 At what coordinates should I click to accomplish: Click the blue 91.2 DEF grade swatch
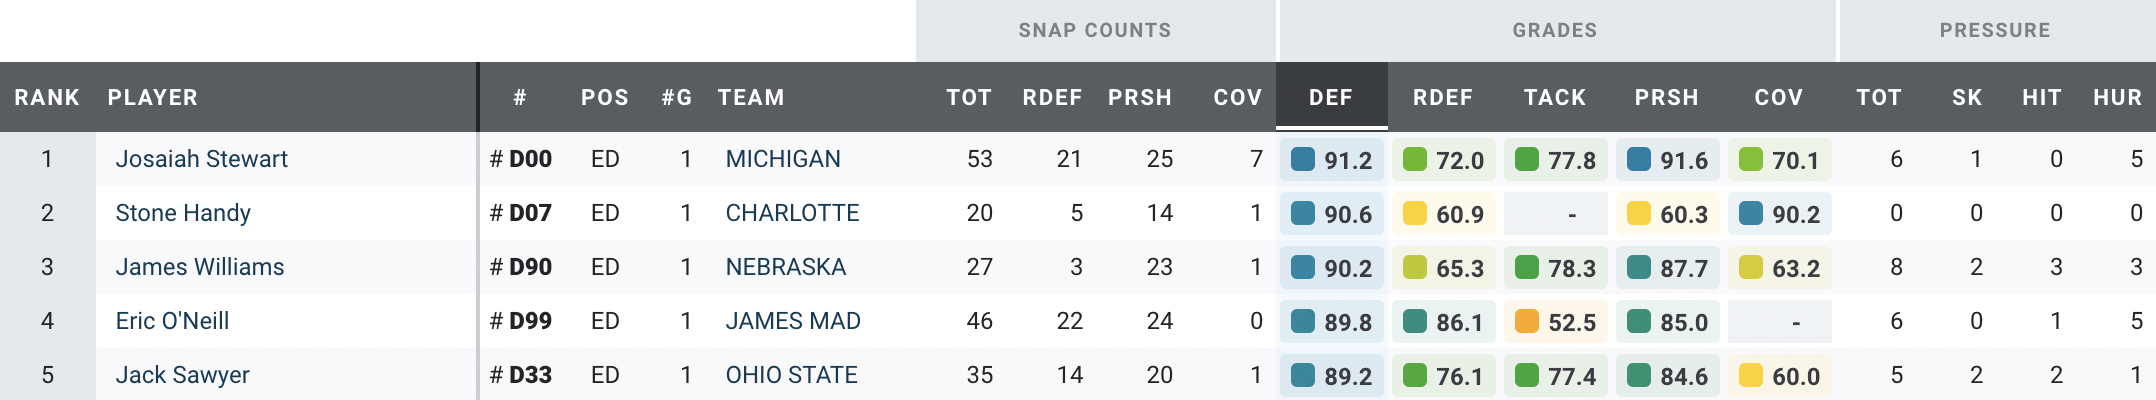(x=1303, y=160)
